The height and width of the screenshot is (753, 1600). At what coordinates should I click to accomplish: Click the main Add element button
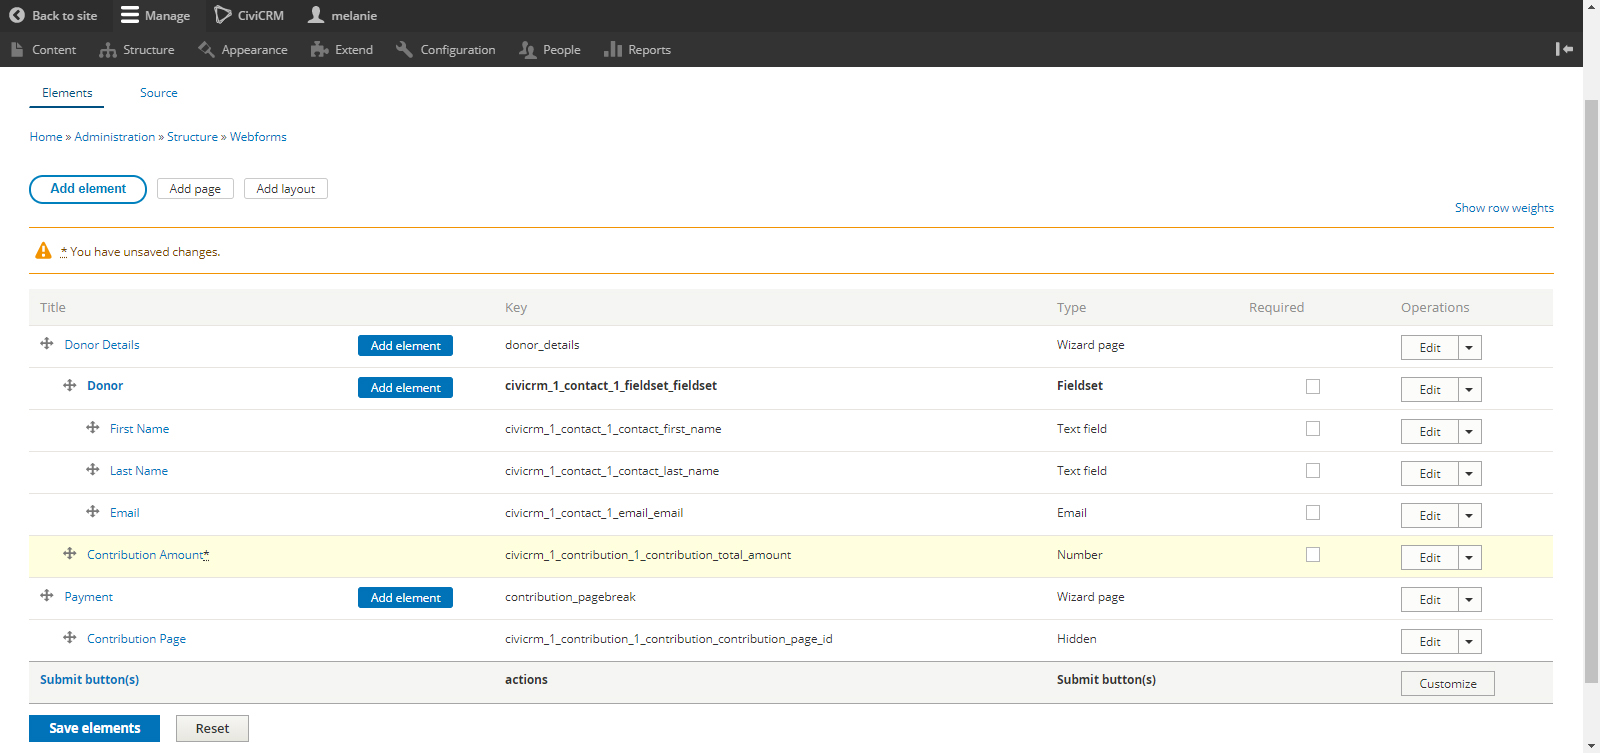pyautogui.click(x=88, y=189)
